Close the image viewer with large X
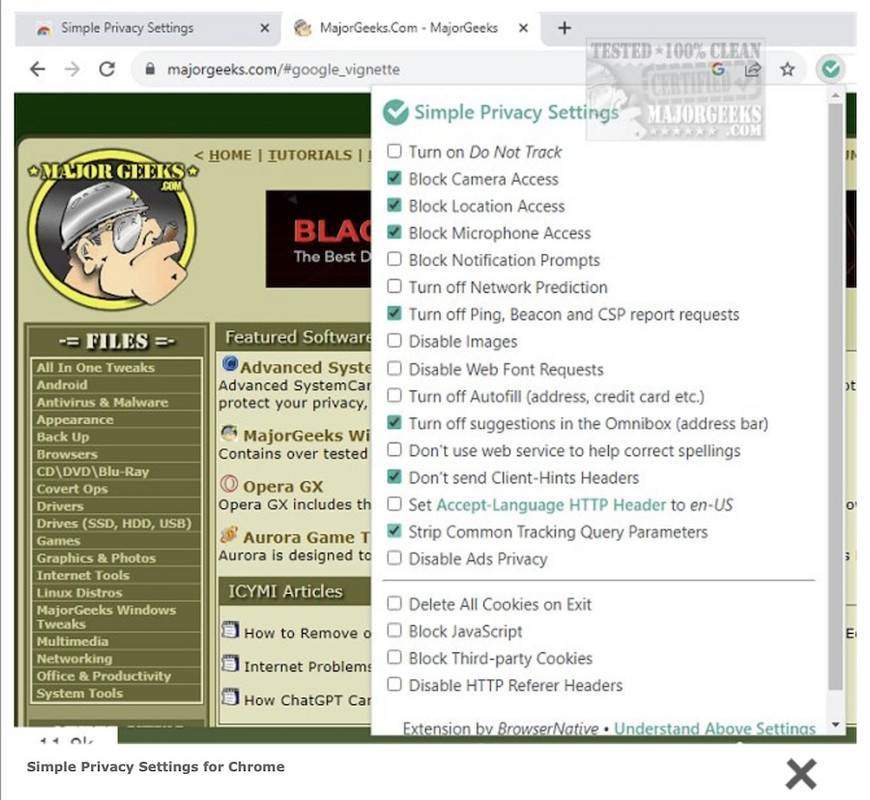Viewport: 870px width, 800px height. 801,773
